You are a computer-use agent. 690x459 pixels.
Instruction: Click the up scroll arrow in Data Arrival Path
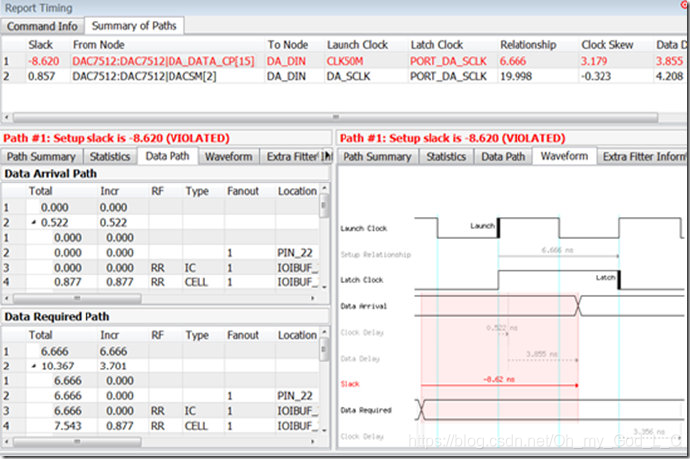[x=324, y=188]
